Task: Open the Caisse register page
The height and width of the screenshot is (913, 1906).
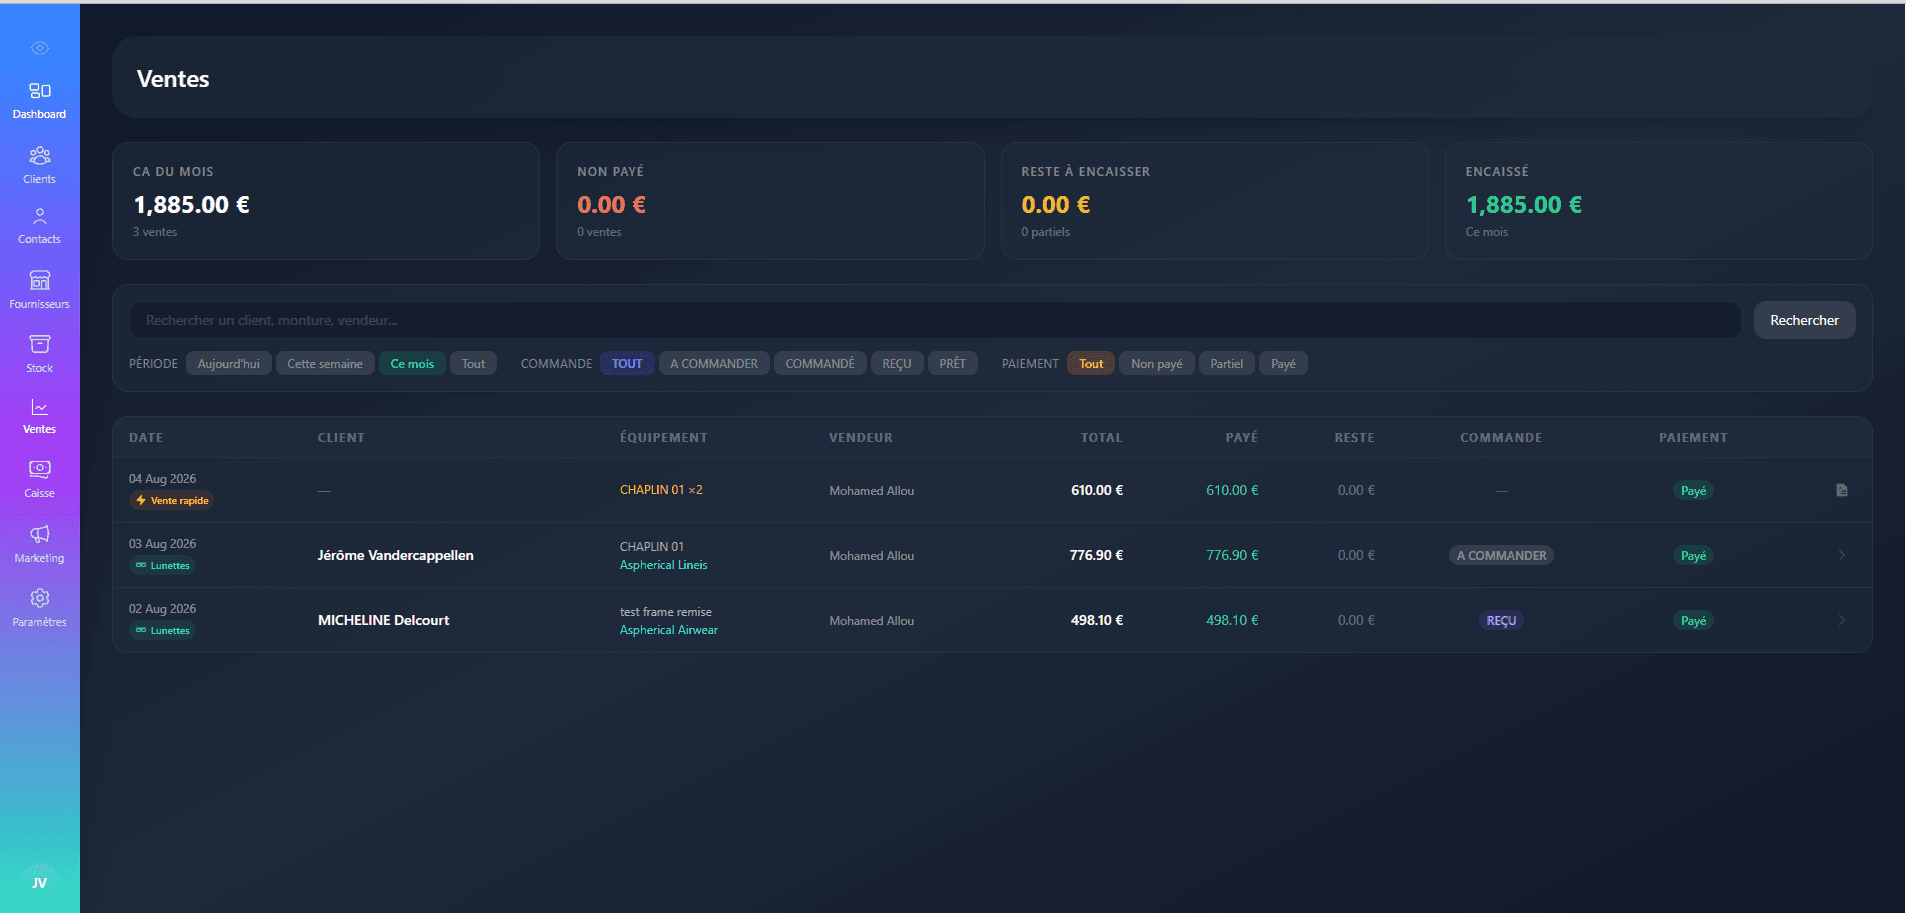Action: click(39, 479)
